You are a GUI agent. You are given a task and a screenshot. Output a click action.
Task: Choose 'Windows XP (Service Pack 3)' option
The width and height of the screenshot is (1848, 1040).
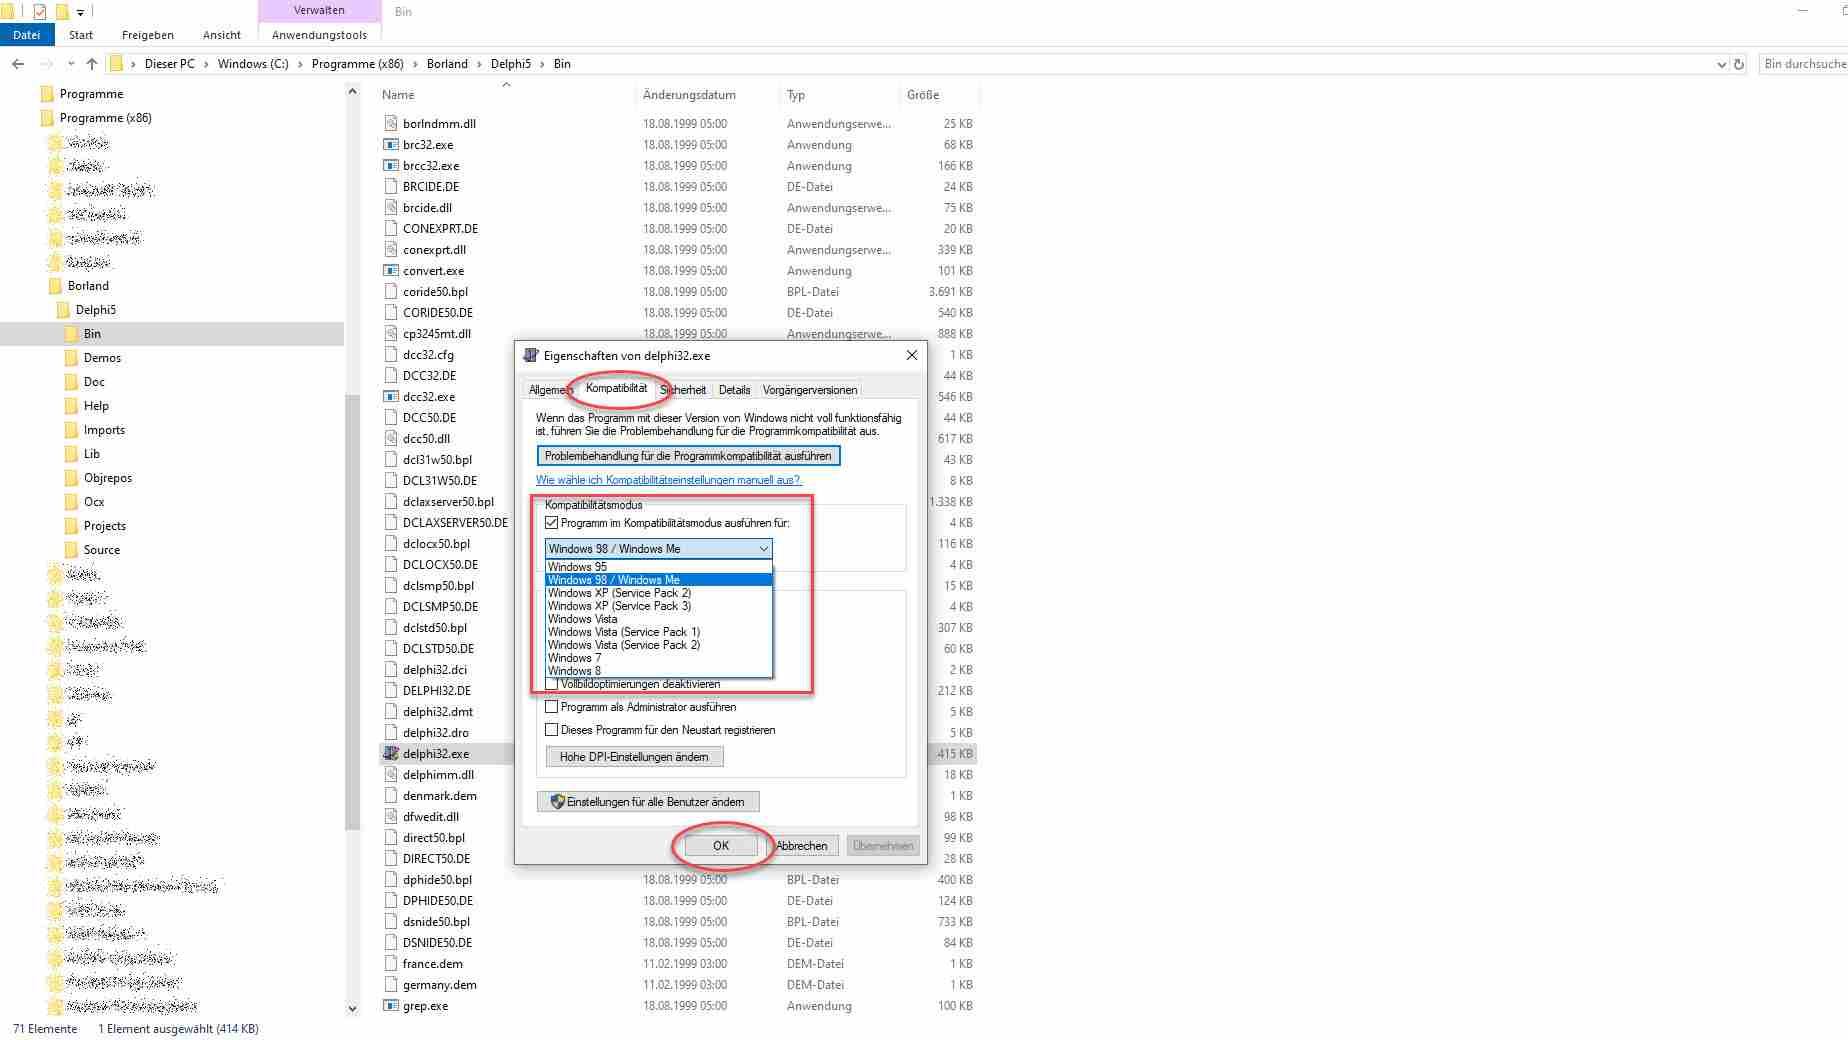[x=659, y=606]
